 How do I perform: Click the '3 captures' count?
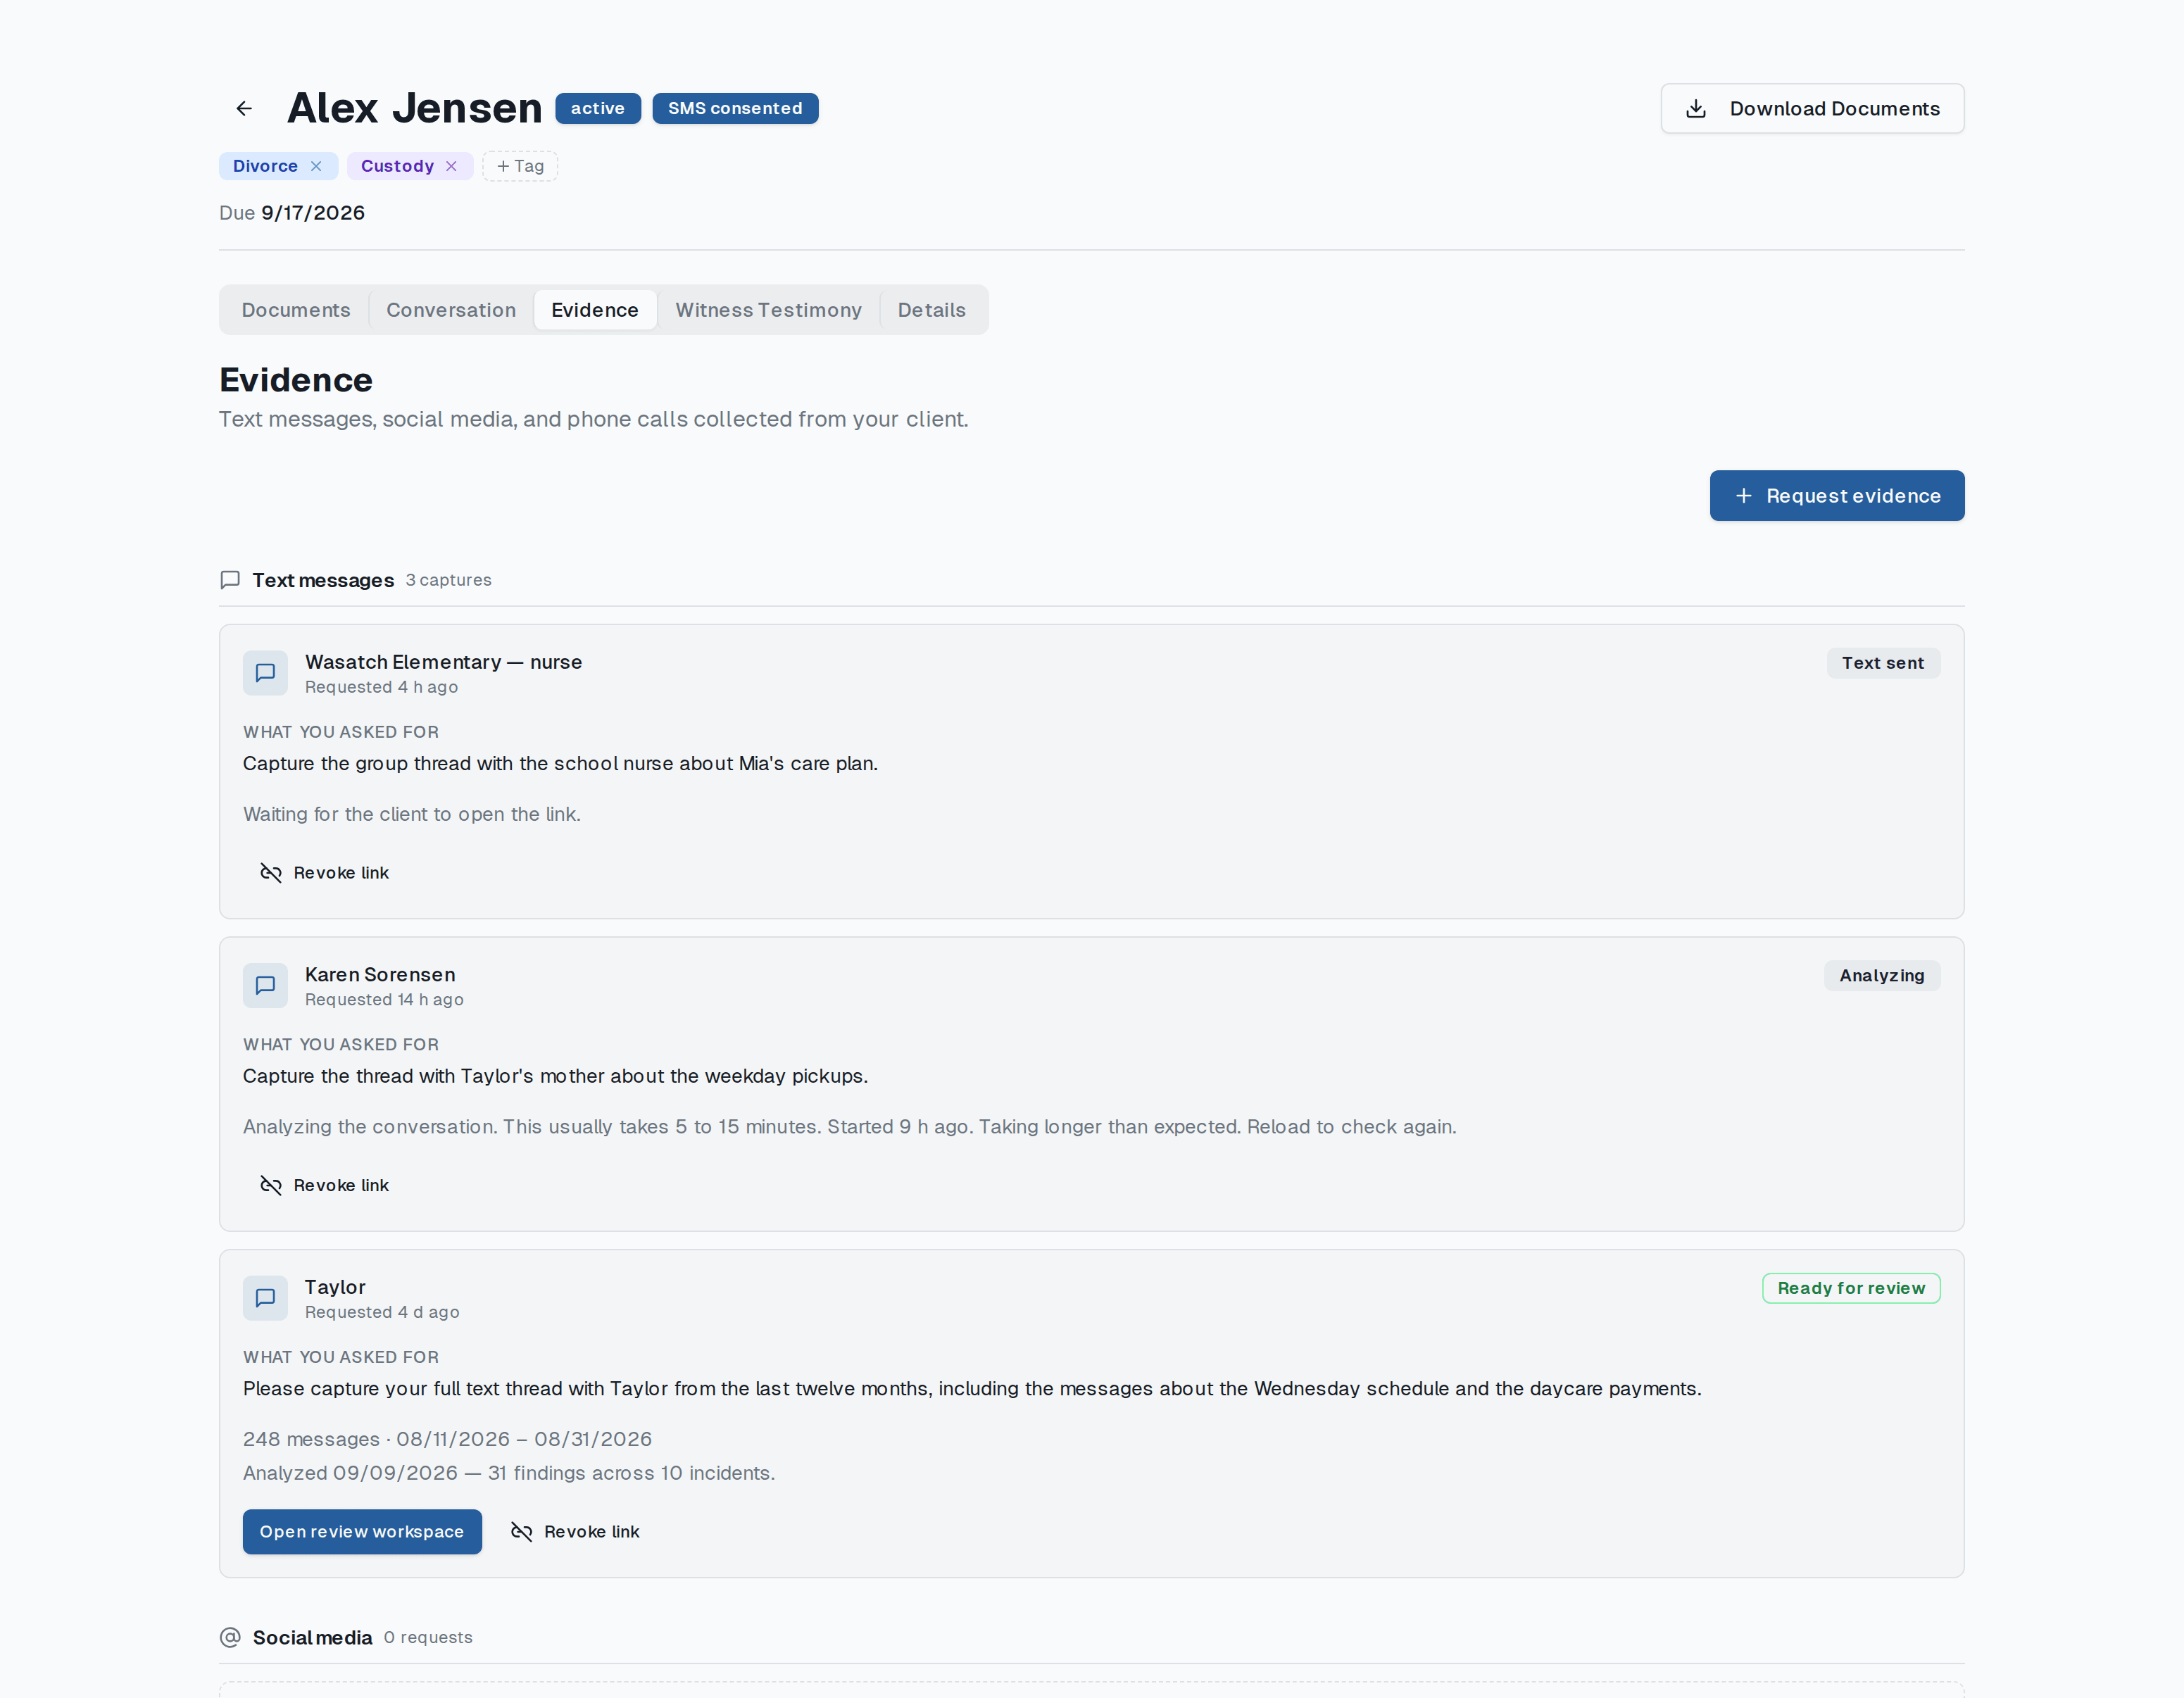pos(448,580)
